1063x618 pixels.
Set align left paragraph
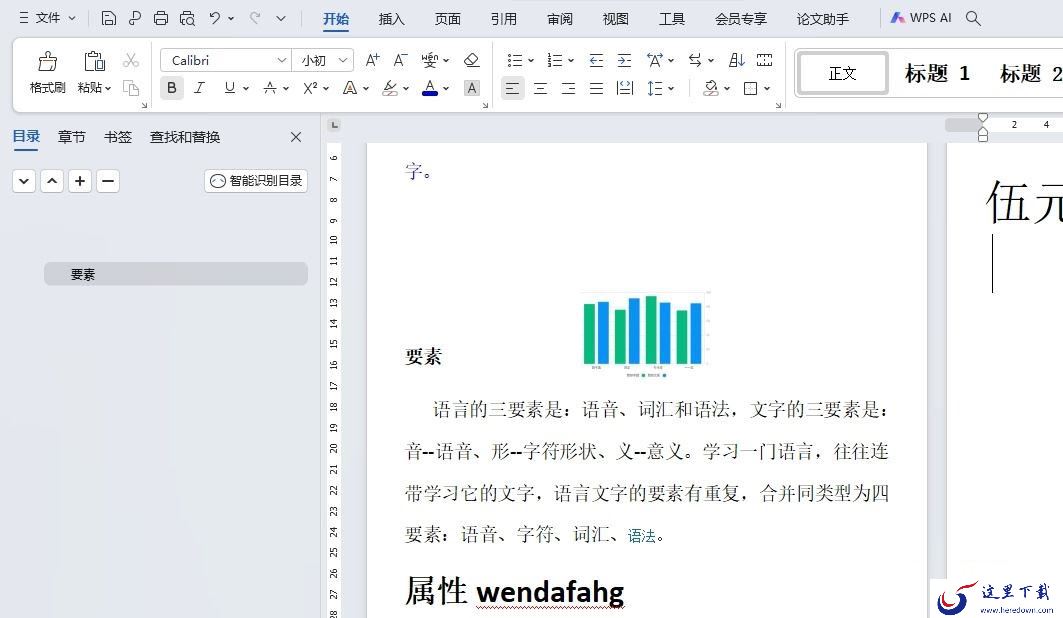pos(513,88)
